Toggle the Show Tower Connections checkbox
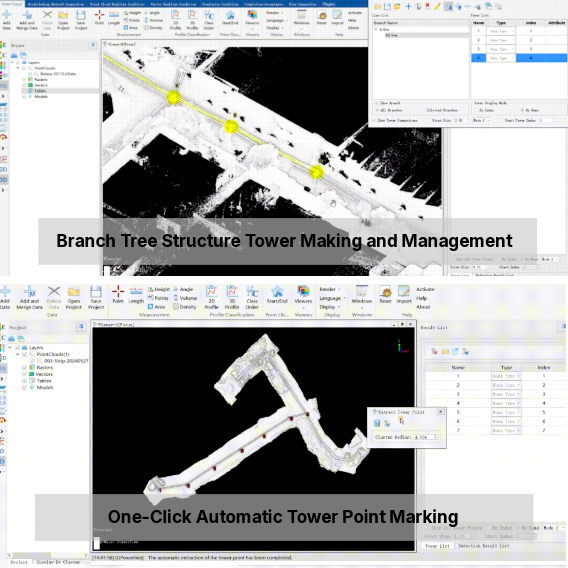The height and width of the screenshot is (568, 568). coord(374,120)
